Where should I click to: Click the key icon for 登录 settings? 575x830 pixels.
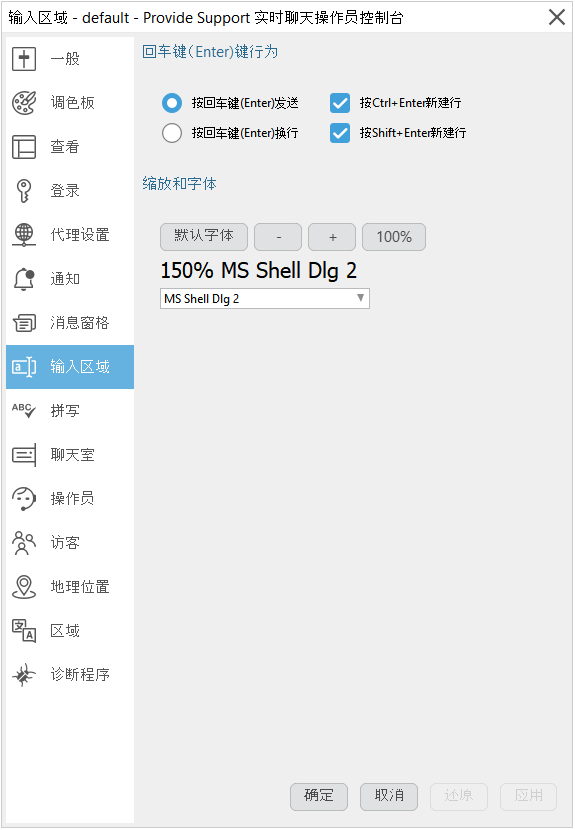tap(24, 191)
